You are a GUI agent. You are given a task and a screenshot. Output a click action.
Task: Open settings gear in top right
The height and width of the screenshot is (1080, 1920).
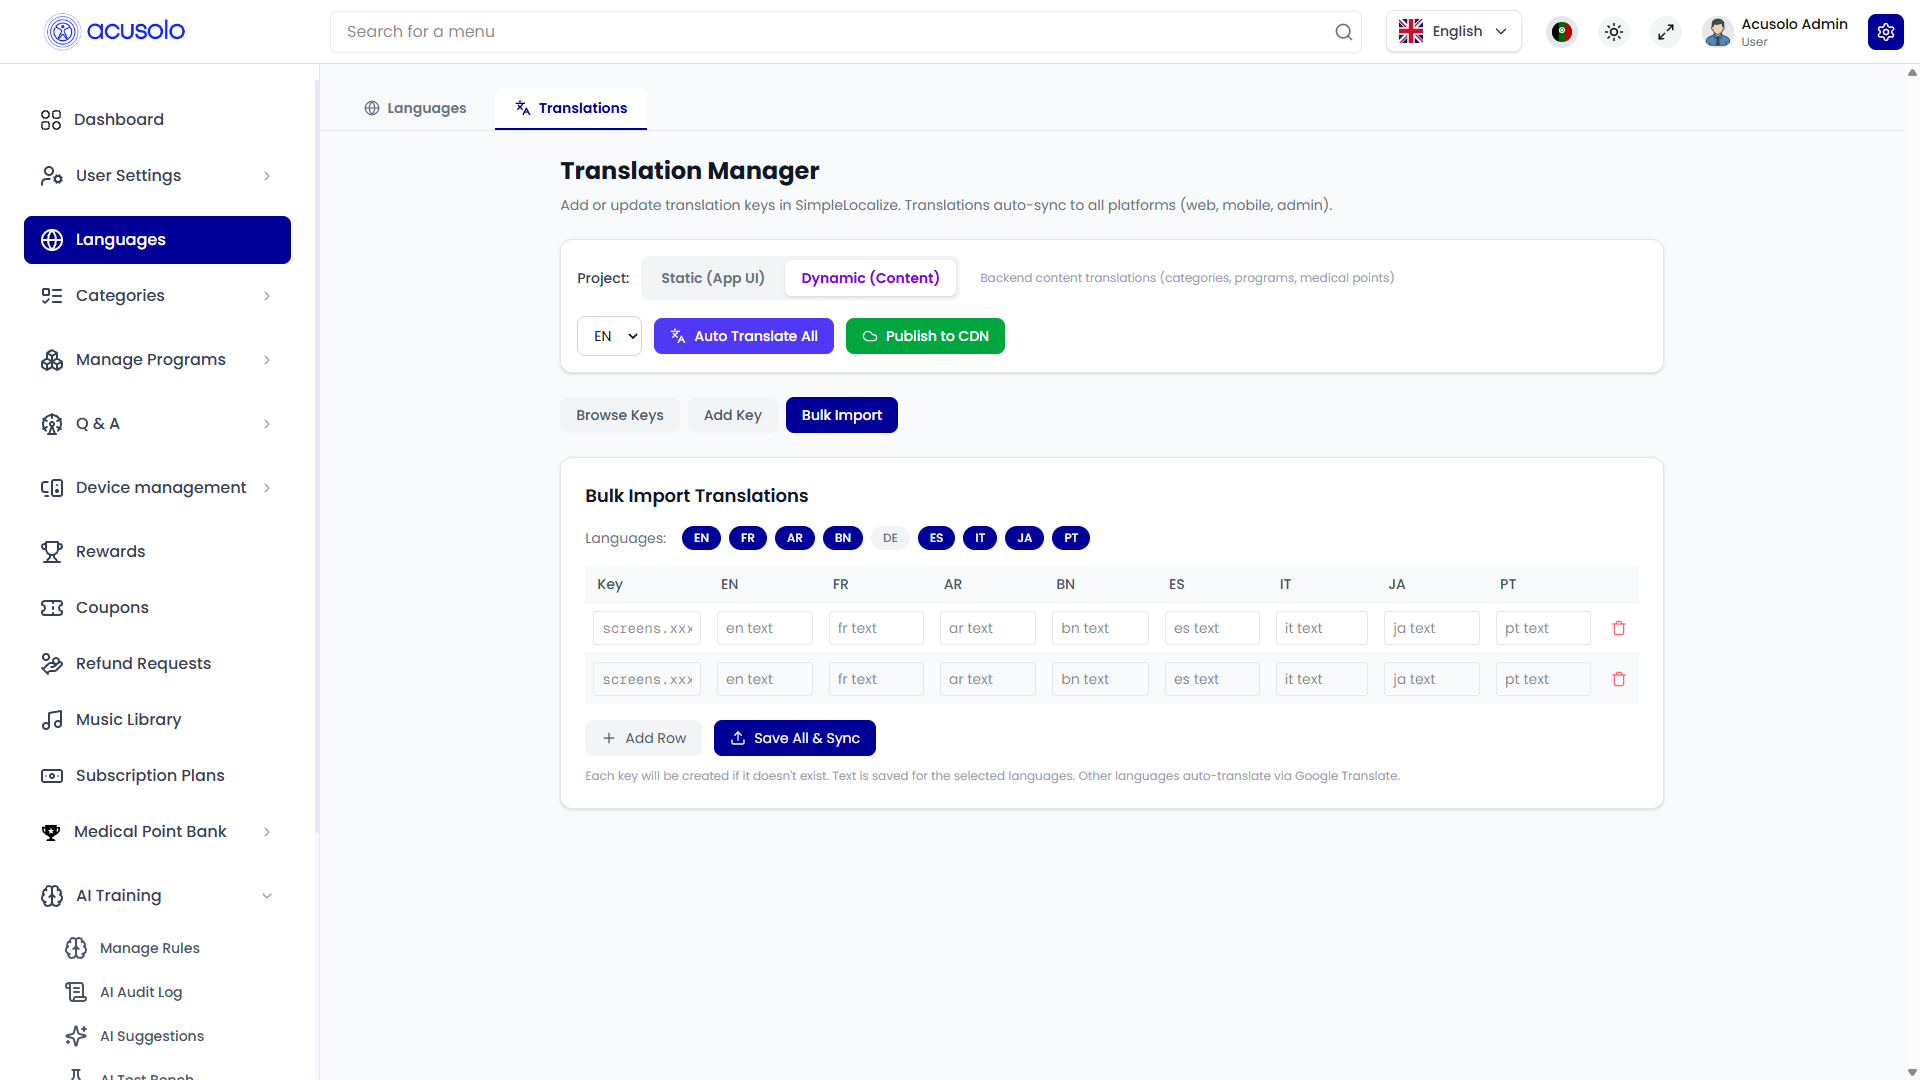point(1886,32)
